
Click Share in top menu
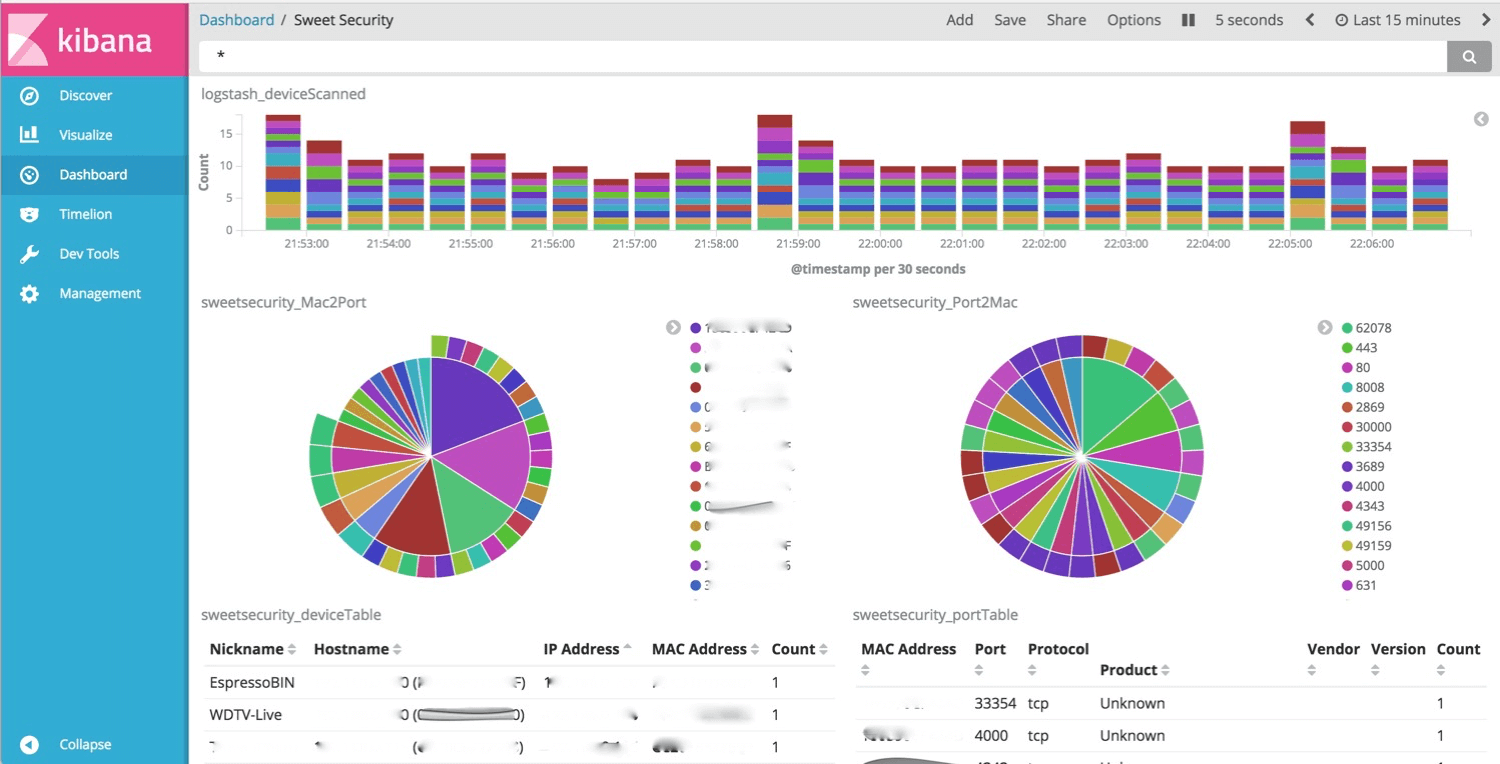coord(1066,20)
